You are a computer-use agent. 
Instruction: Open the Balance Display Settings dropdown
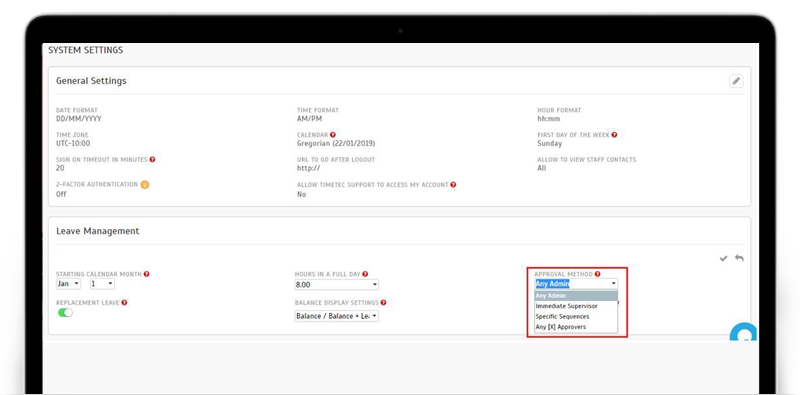pyautogui.click(x=337, y=316)
